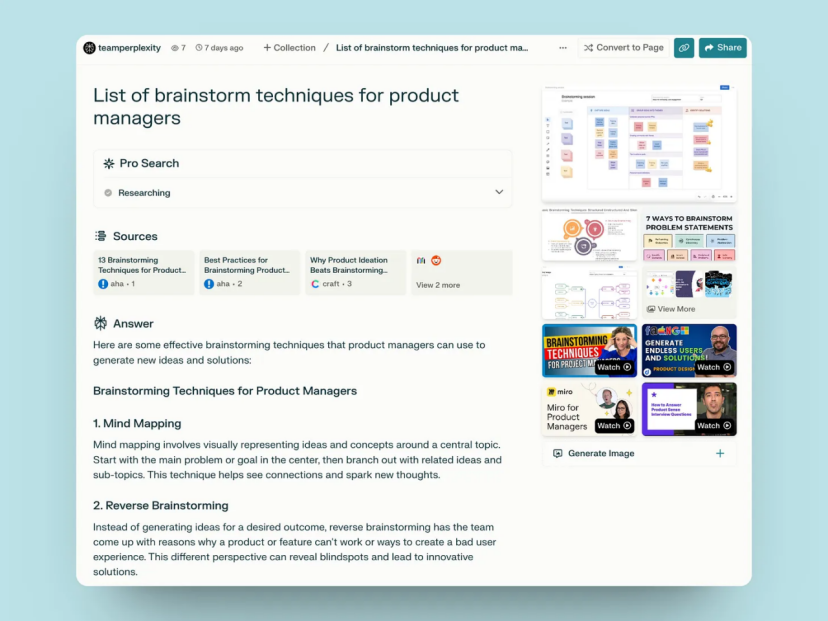The width and height of the screenshot is (828, 621).
Task: Click the 7 days ago clock icon
Action: pos(199,48)
